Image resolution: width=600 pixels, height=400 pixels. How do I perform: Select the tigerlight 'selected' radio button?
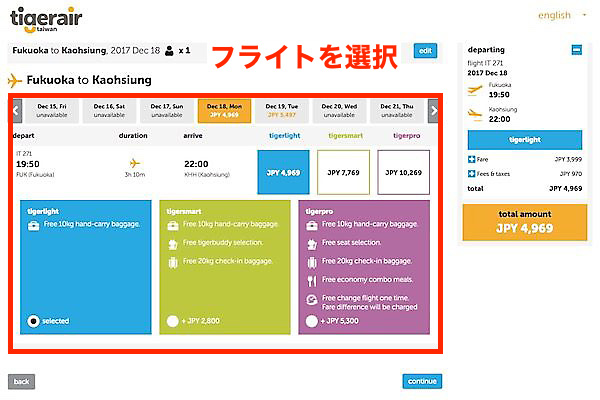pos(33,321)
